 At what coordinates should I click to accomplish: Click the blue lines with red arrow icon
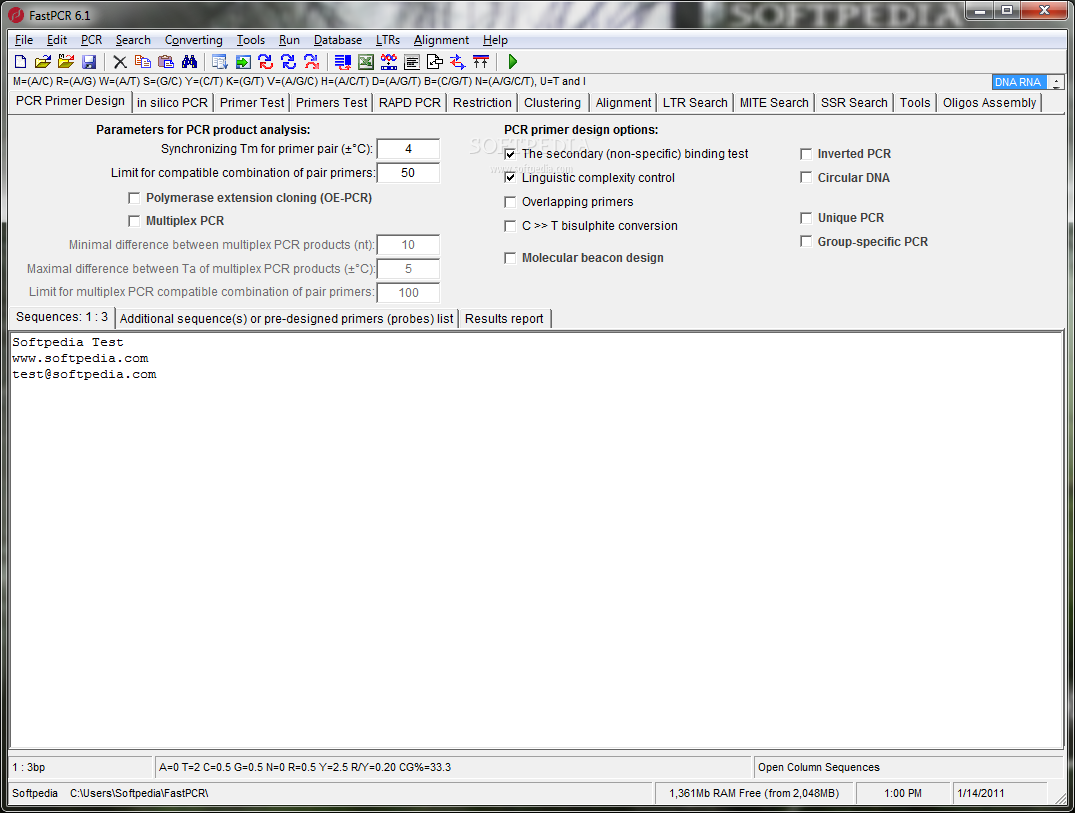[x=343, y=62]
